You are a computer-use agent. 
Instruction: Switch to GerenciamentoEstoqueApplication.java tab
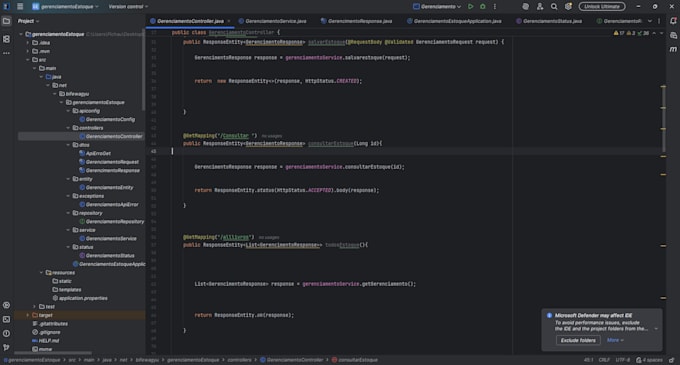click(x=454, y=21)
